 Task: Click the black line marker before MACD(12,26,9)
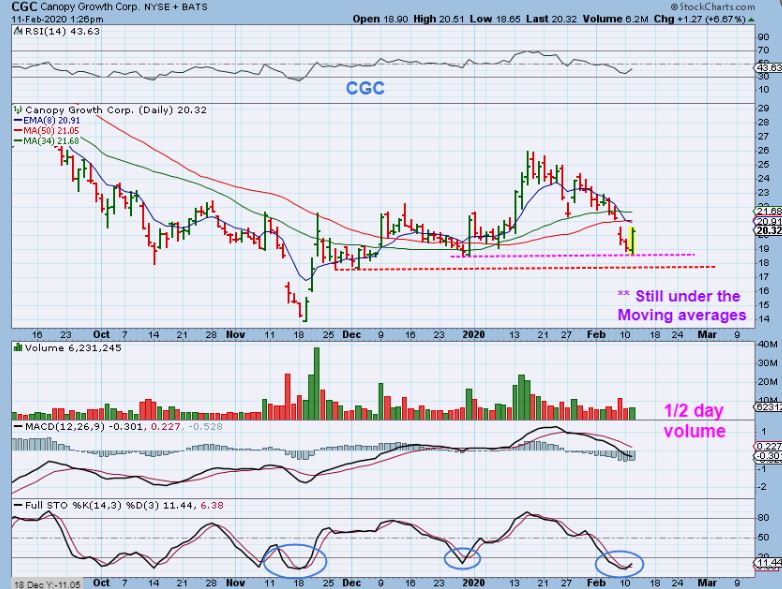click(18, 427)
